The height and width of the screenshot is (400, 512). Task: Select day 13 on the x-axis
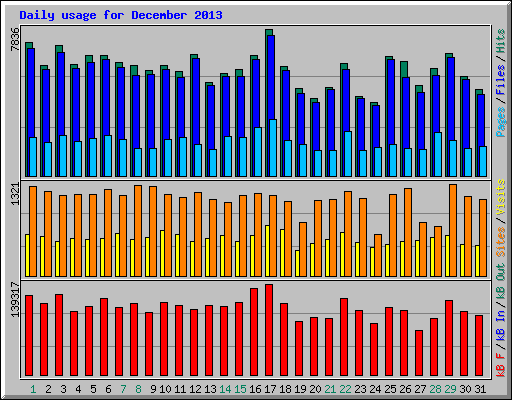210,389
